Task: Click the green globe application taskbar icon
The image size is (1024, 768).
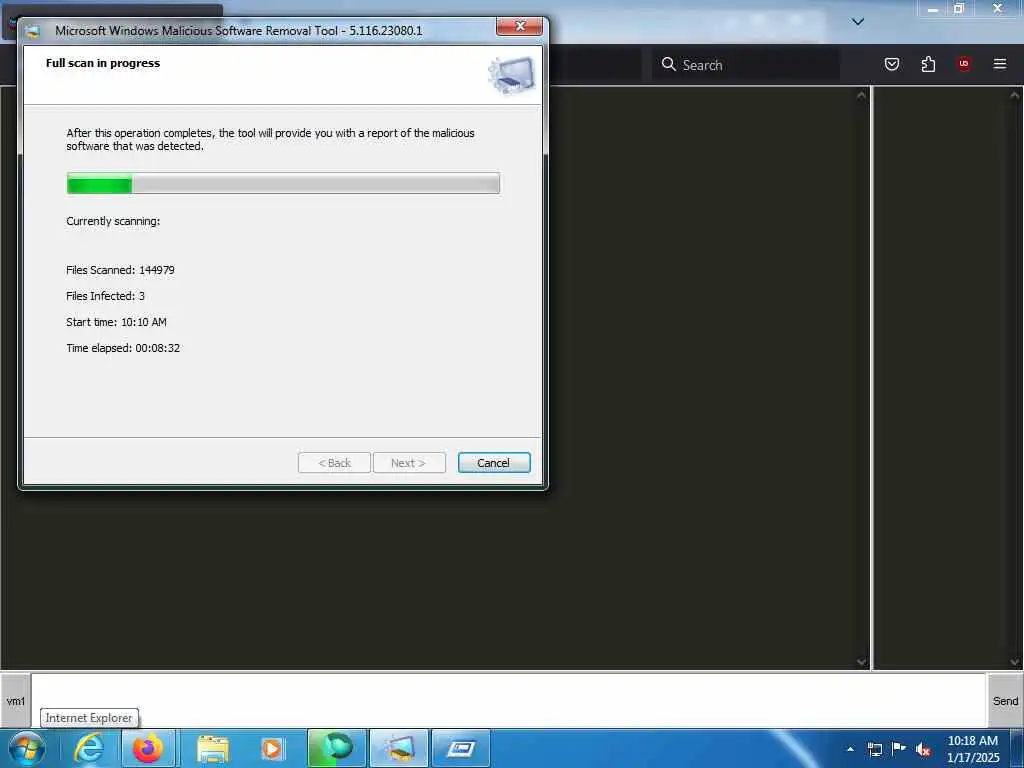Action: [336, 748]
